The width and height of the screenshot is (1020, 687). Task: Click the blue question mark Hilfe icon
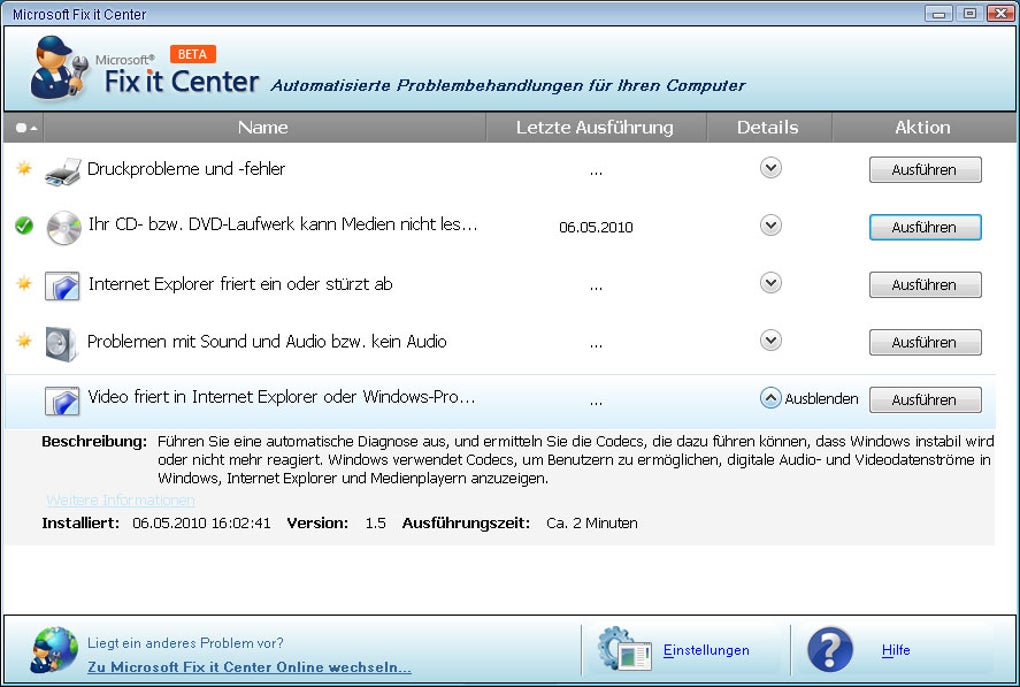pyautogui.click(x=829, y=649)
